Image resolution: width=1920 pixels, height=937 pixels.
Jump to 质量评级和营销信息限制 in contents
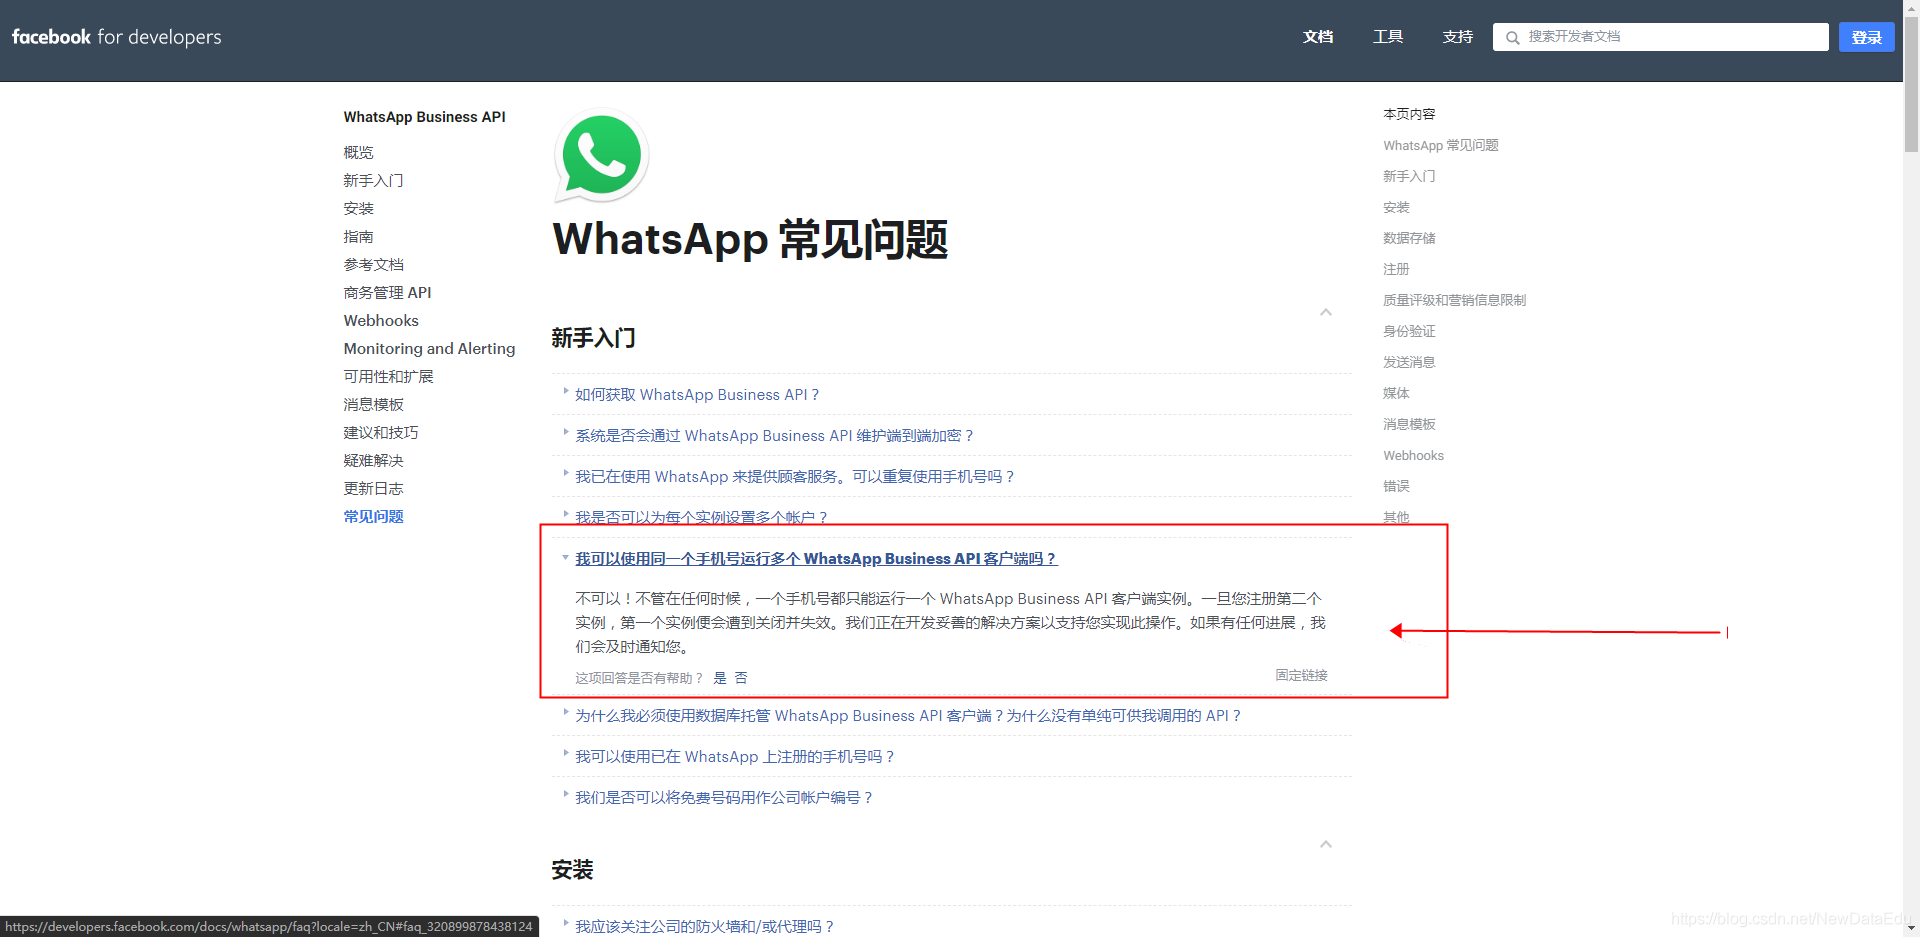click(1454, 301)
